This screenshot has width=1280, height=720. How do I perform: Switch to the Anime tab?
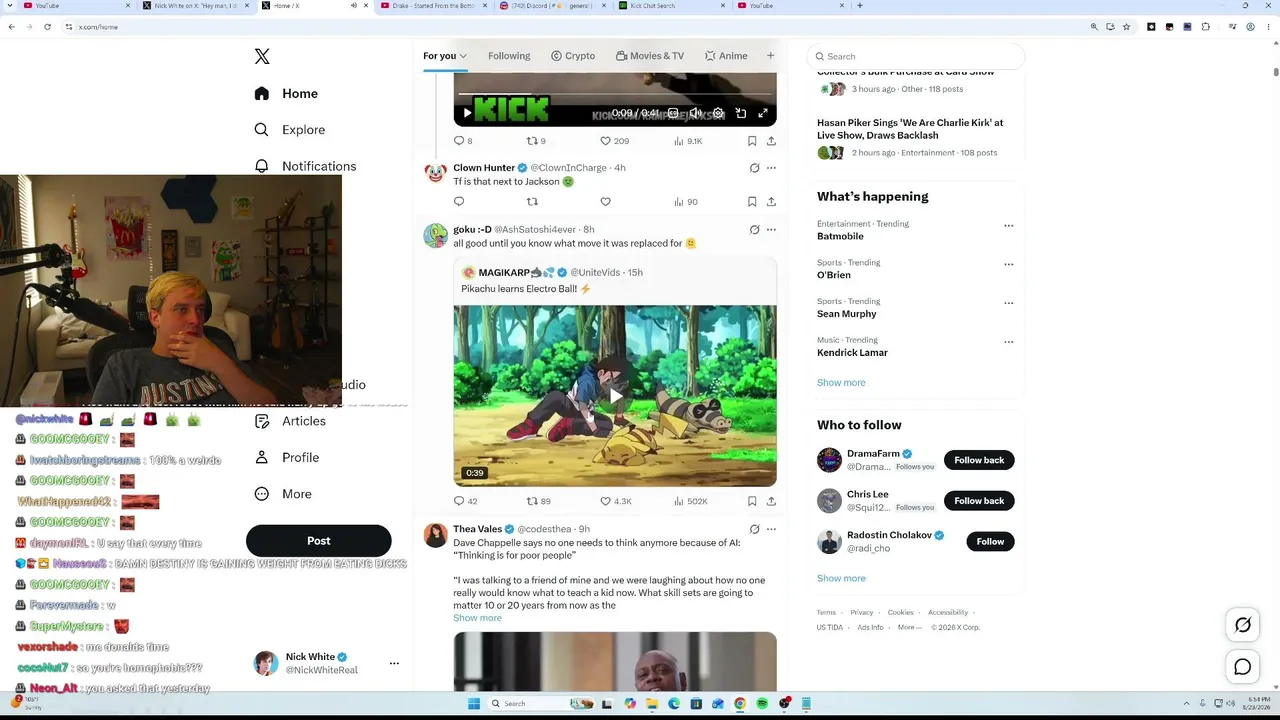[x=726, y=56]
